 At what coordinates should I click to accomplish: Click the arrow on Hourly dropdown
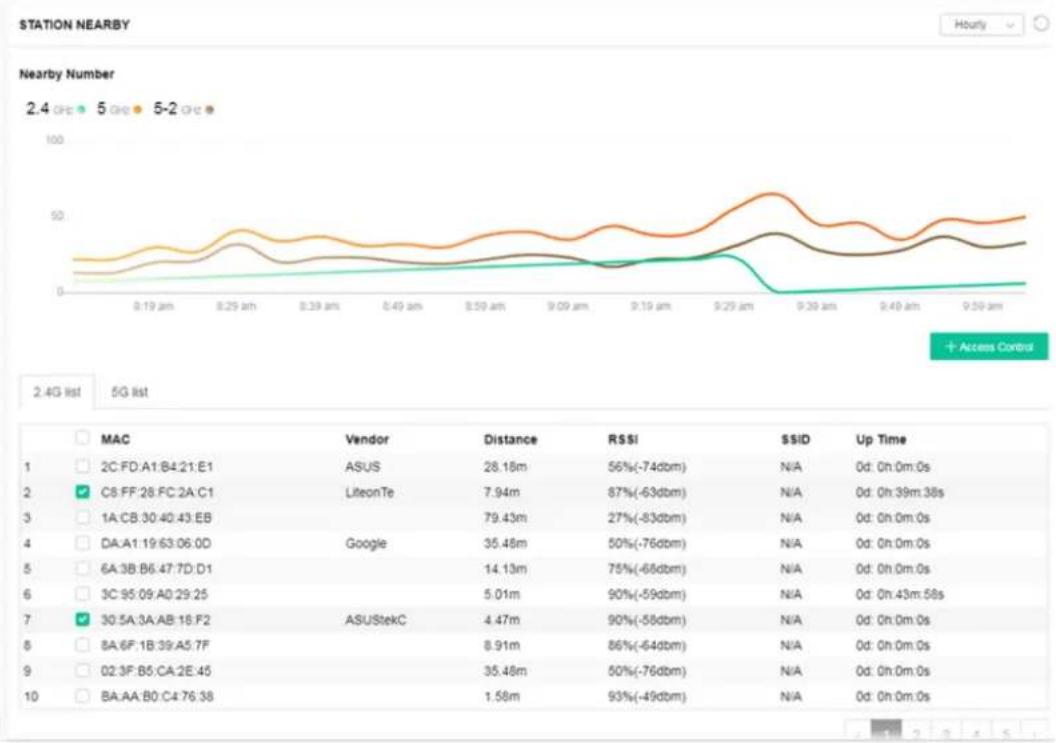coord(1010,26)
